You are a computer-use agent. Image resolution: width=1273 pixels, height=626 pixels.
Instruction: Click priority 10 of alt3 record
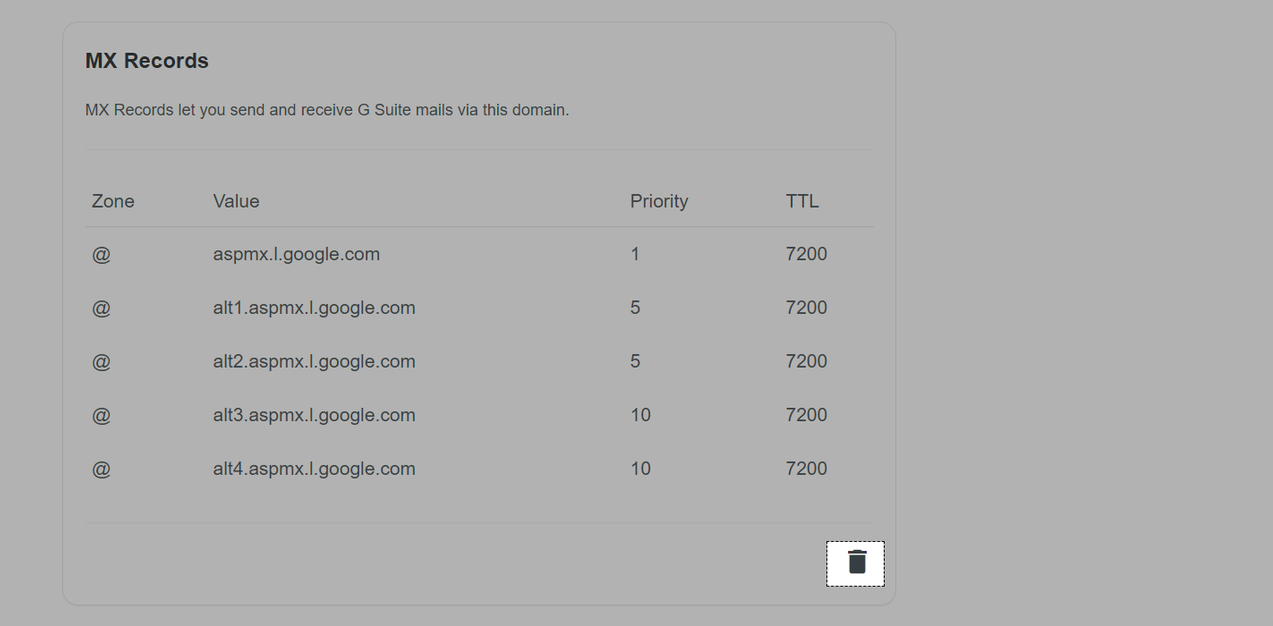pyautogui.click(x=640, y=415)
